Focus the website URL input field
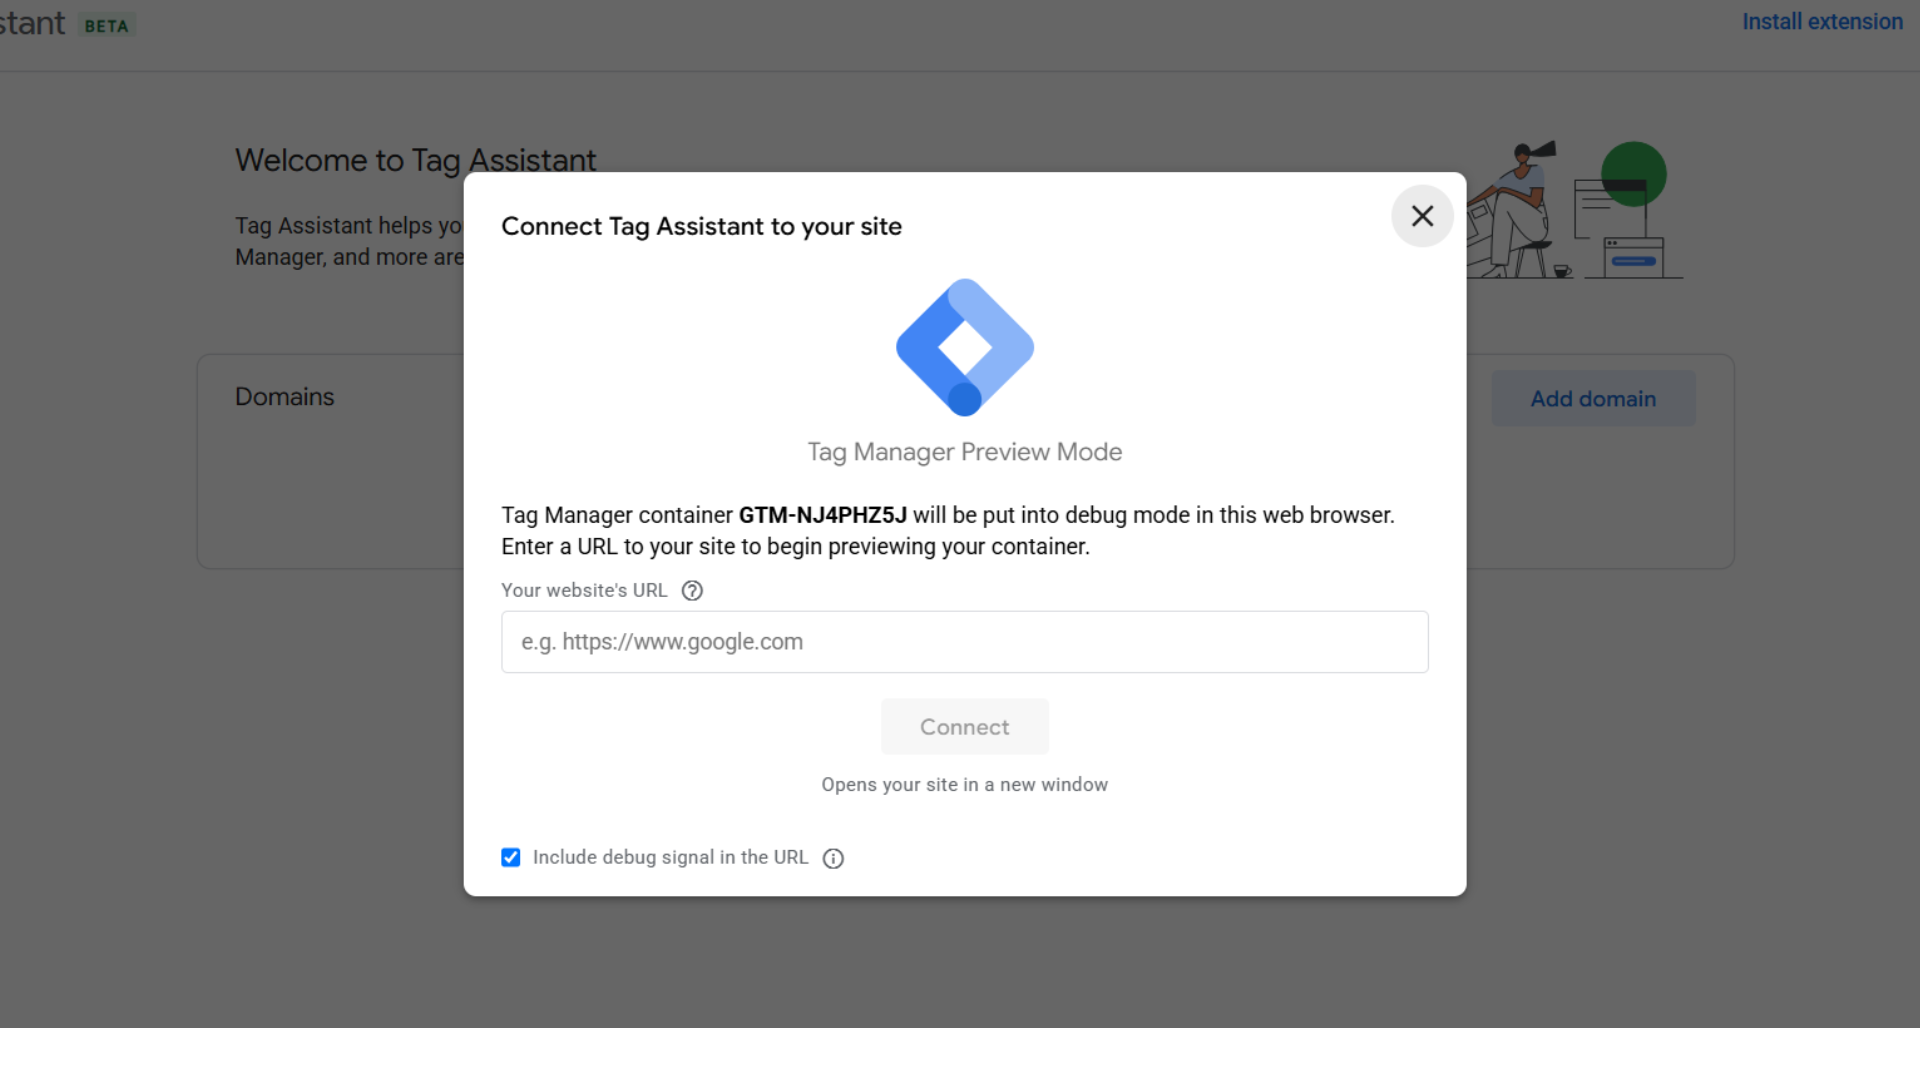This screenshot has height=1080, width=1920. [x=965, y=642]
